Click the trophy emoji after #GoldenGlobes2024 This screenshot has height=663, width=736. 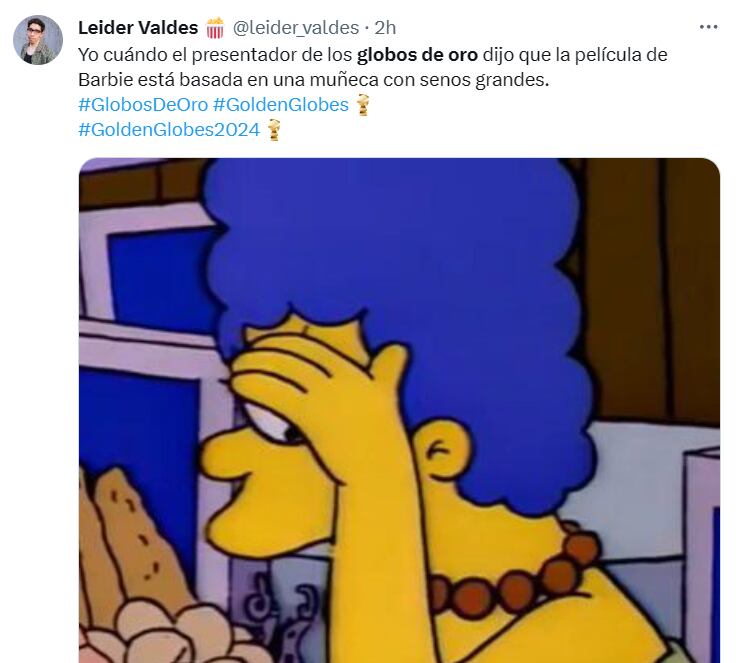click(x=274, y=130)
